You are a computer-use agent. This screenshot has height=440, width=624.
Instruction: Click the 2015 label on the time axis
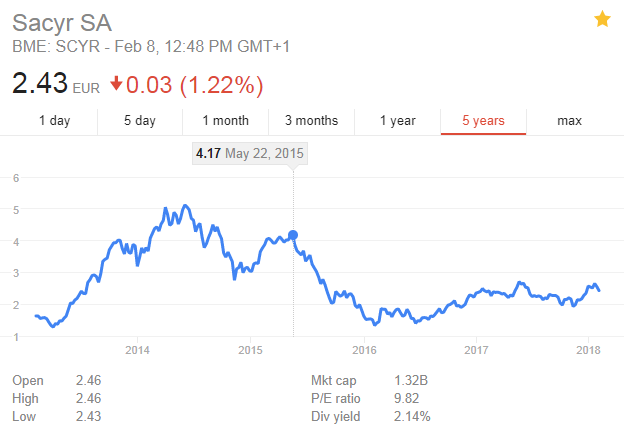250,350
